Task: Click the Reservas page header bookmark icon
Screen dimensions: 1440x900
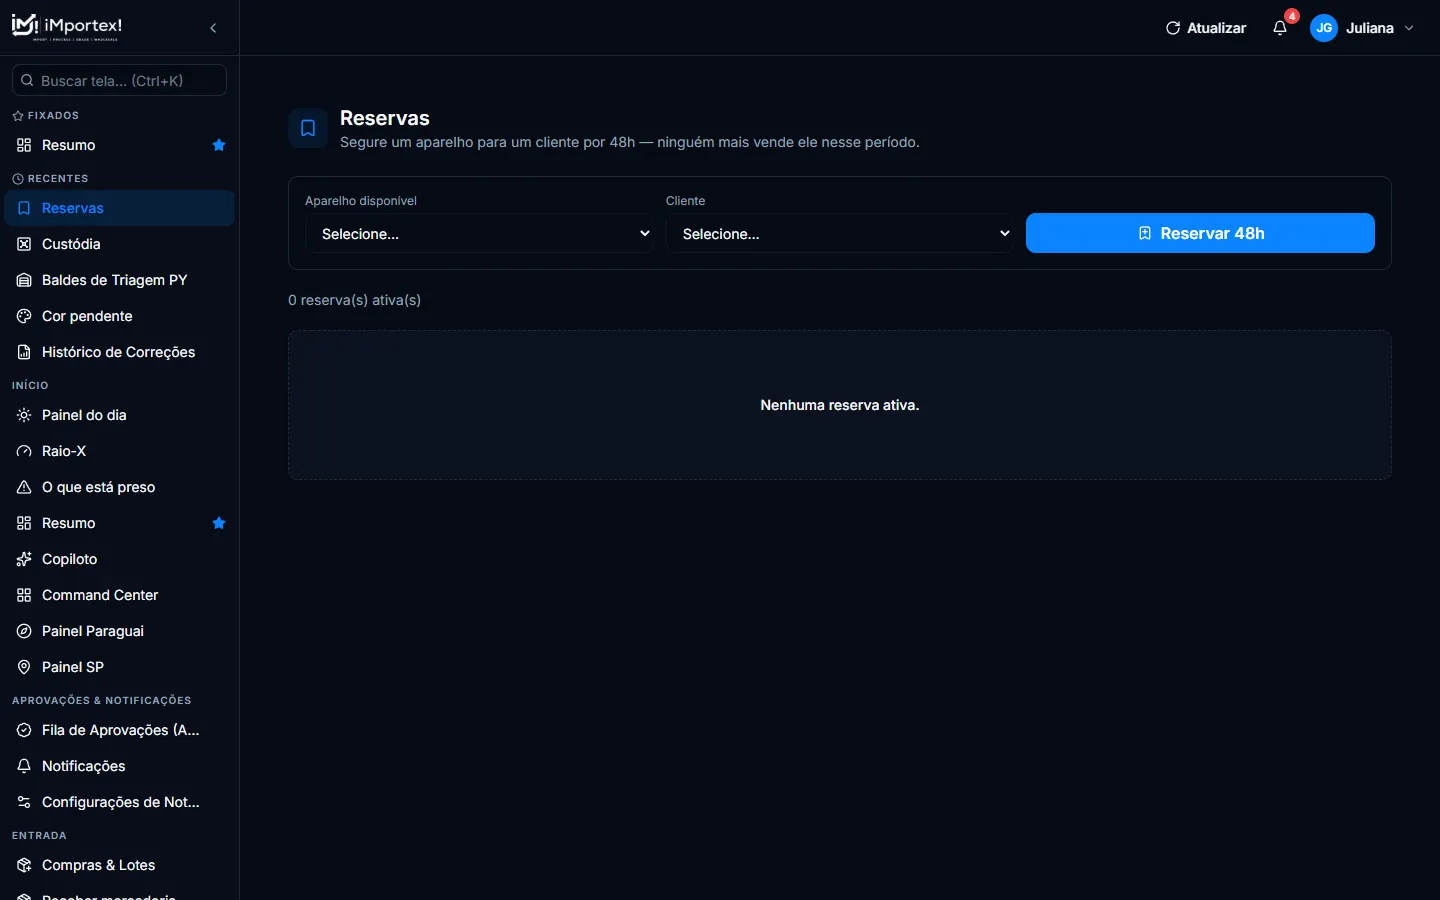Action: (308, 128)
